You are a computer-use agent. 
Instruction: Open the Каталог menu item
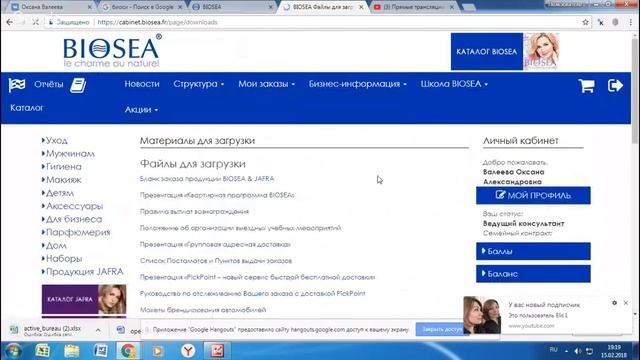(27, 108)
